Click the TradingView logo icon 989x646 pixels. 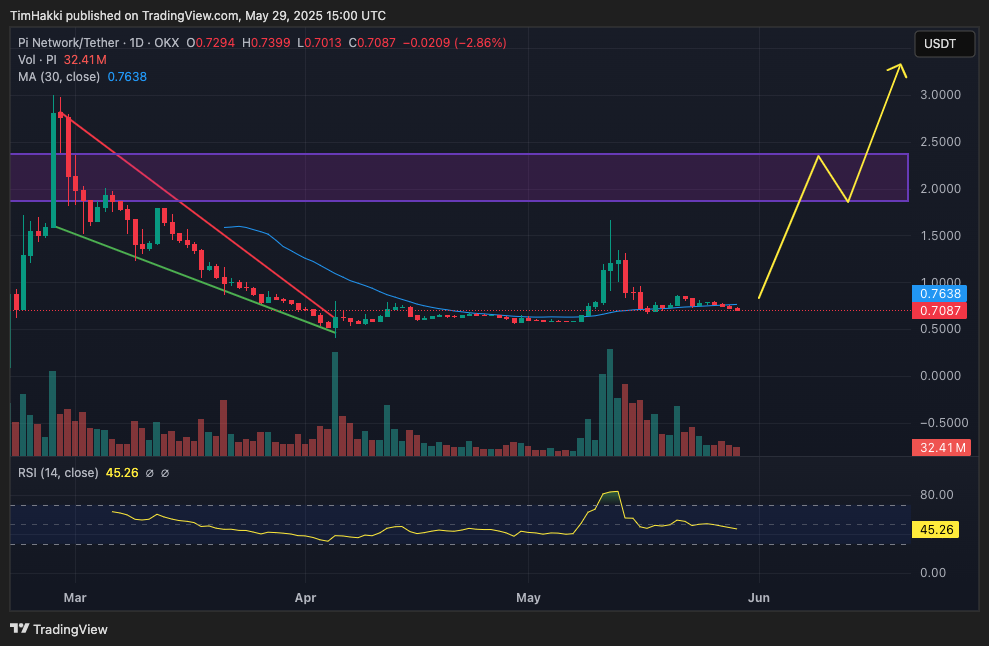pyautogui.click(x=19, y=629)
